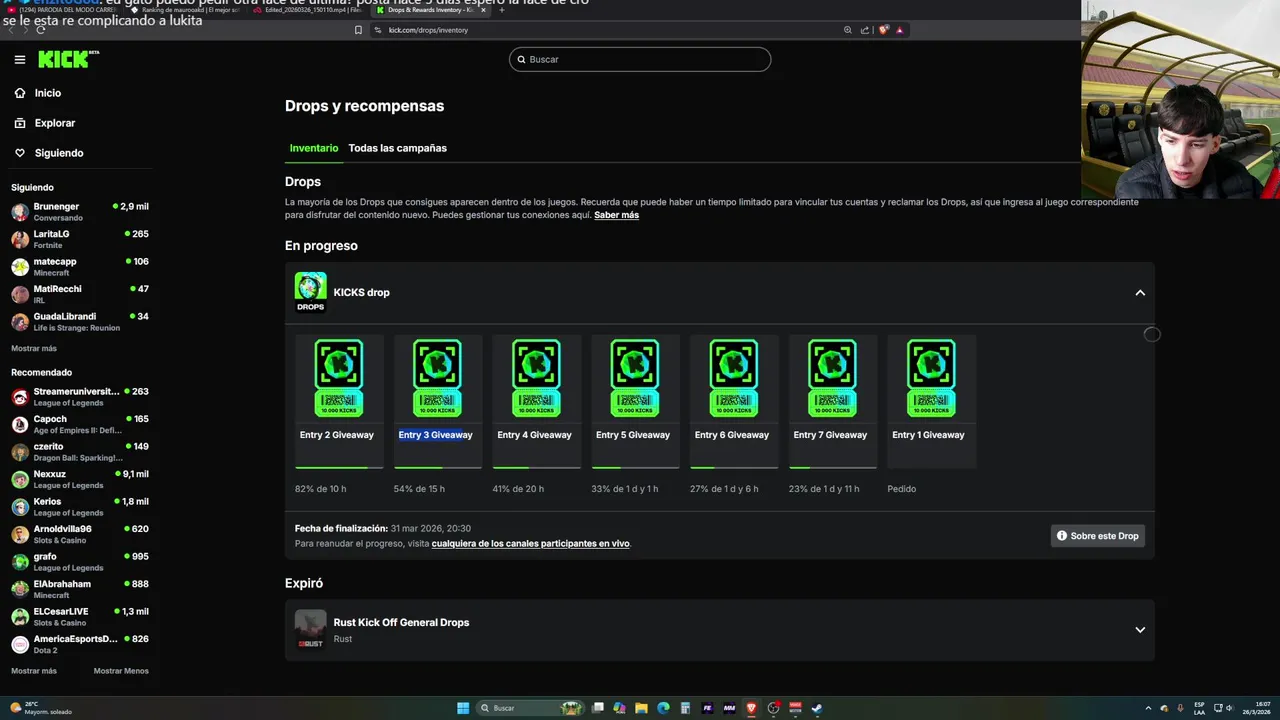Open Siguiendo in the sidebar
The width and height of the screenshot is (1280, 720).
[58, 153]
